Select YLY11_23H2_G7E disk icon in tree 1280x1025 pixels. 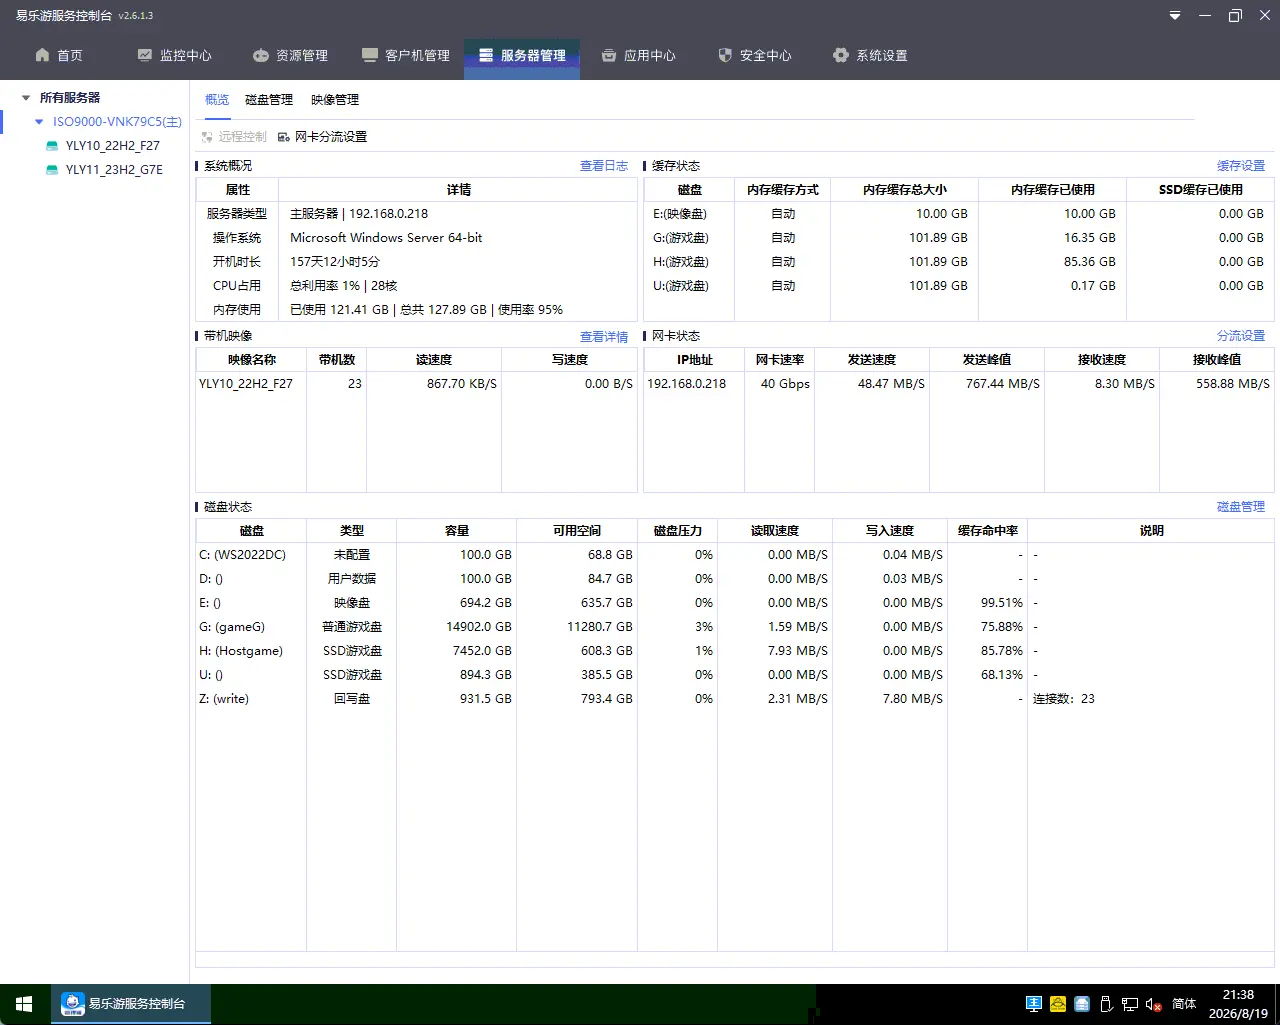(53, 170)
